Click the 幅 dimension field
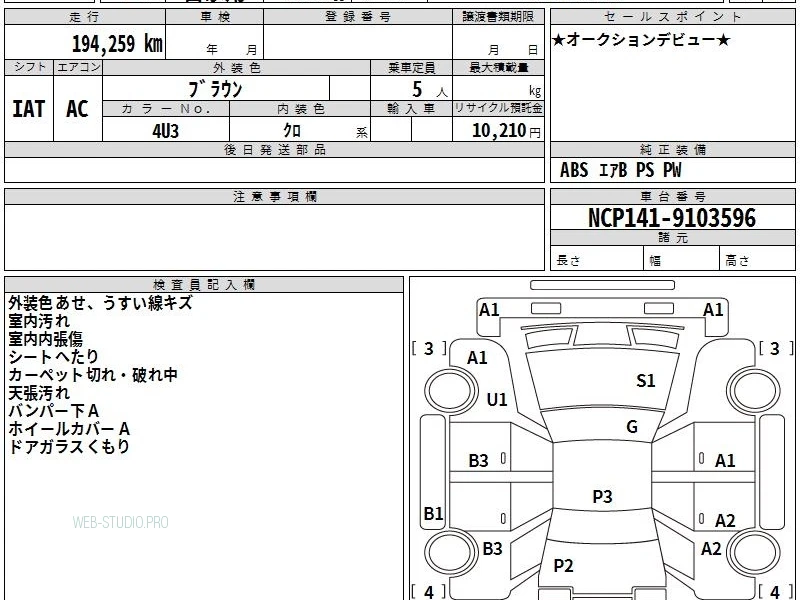800x600 pixels. pos(682,259)
